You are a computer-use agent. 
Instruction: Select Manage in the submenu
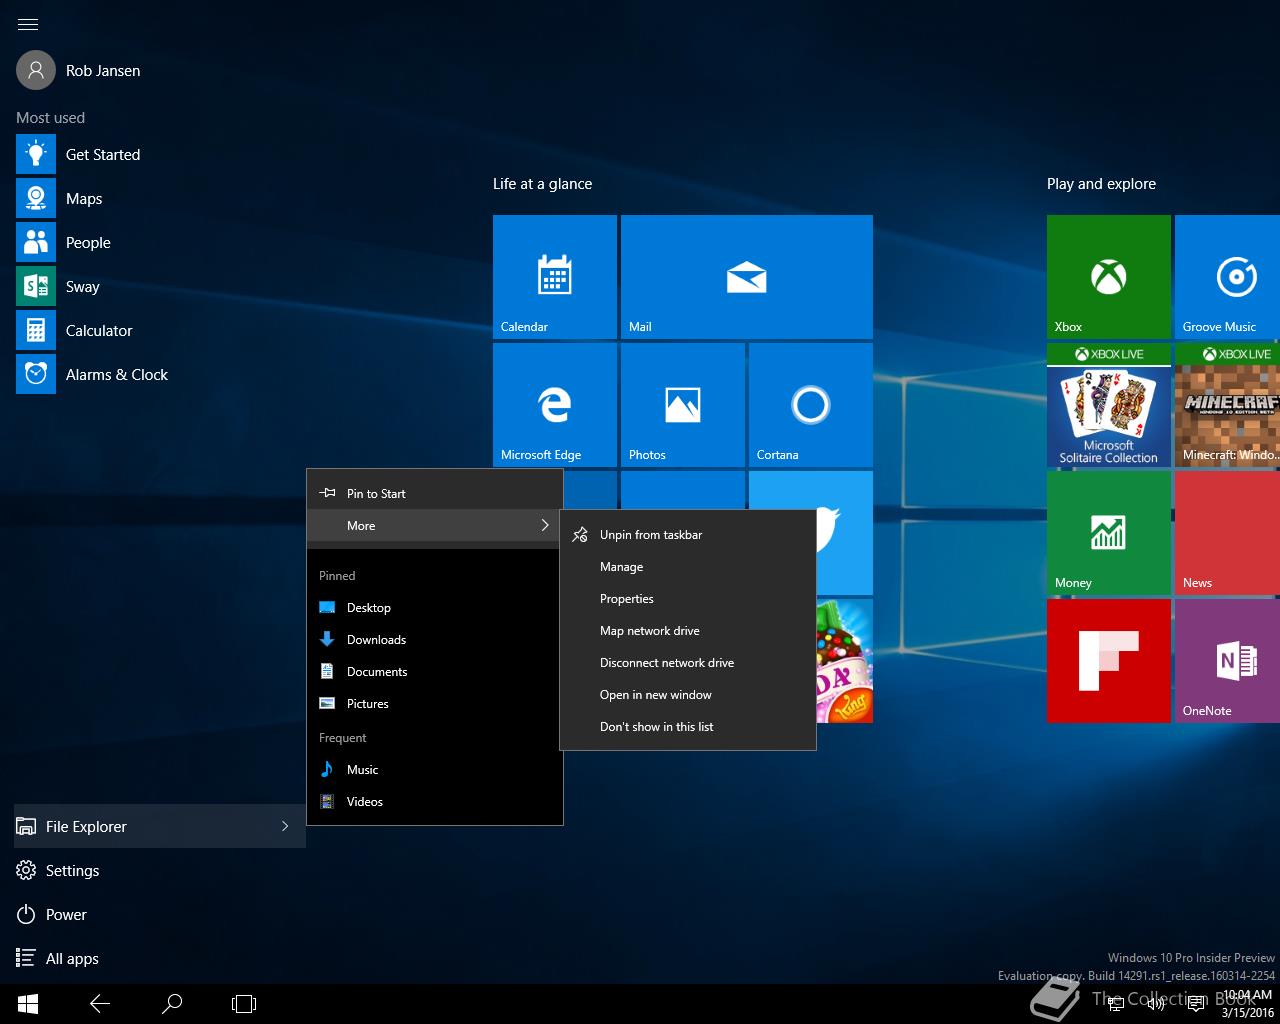688,567
